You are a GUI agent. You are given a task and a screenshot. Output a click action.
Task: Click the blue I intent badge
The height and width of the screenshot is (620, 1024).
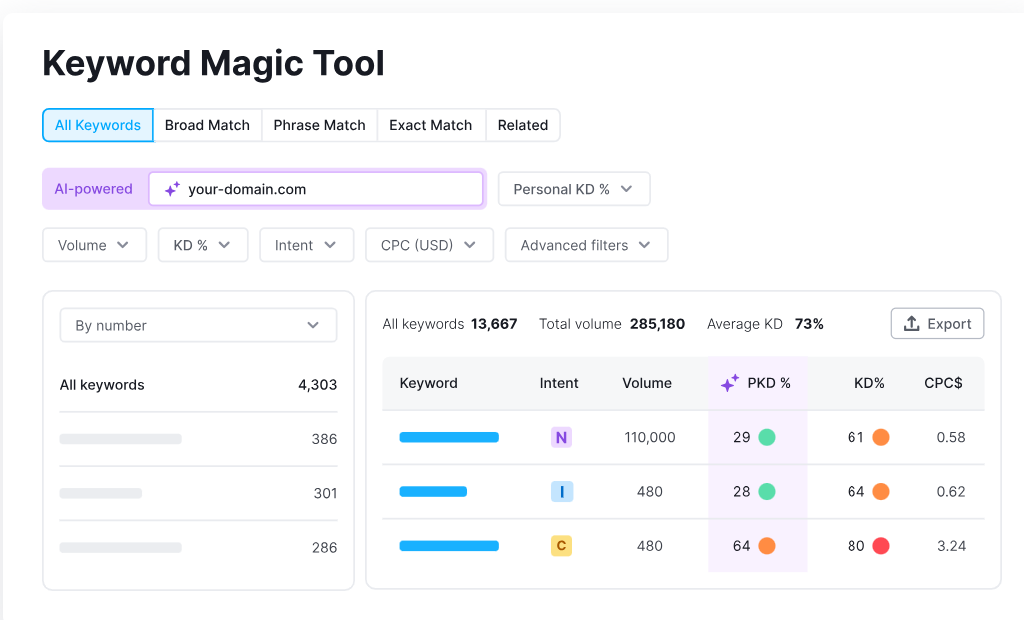pos(561,491)
